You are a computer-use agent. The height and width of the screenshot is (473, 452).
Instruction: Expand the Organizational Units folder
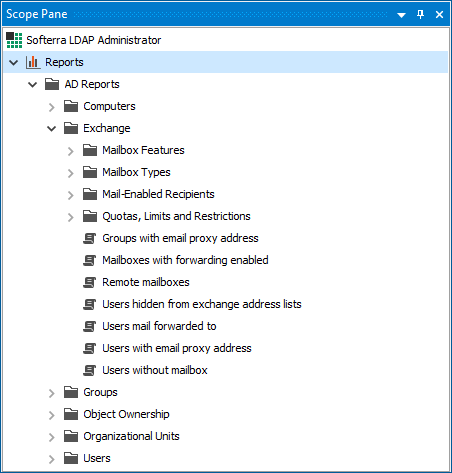click(x=51, y=437)
